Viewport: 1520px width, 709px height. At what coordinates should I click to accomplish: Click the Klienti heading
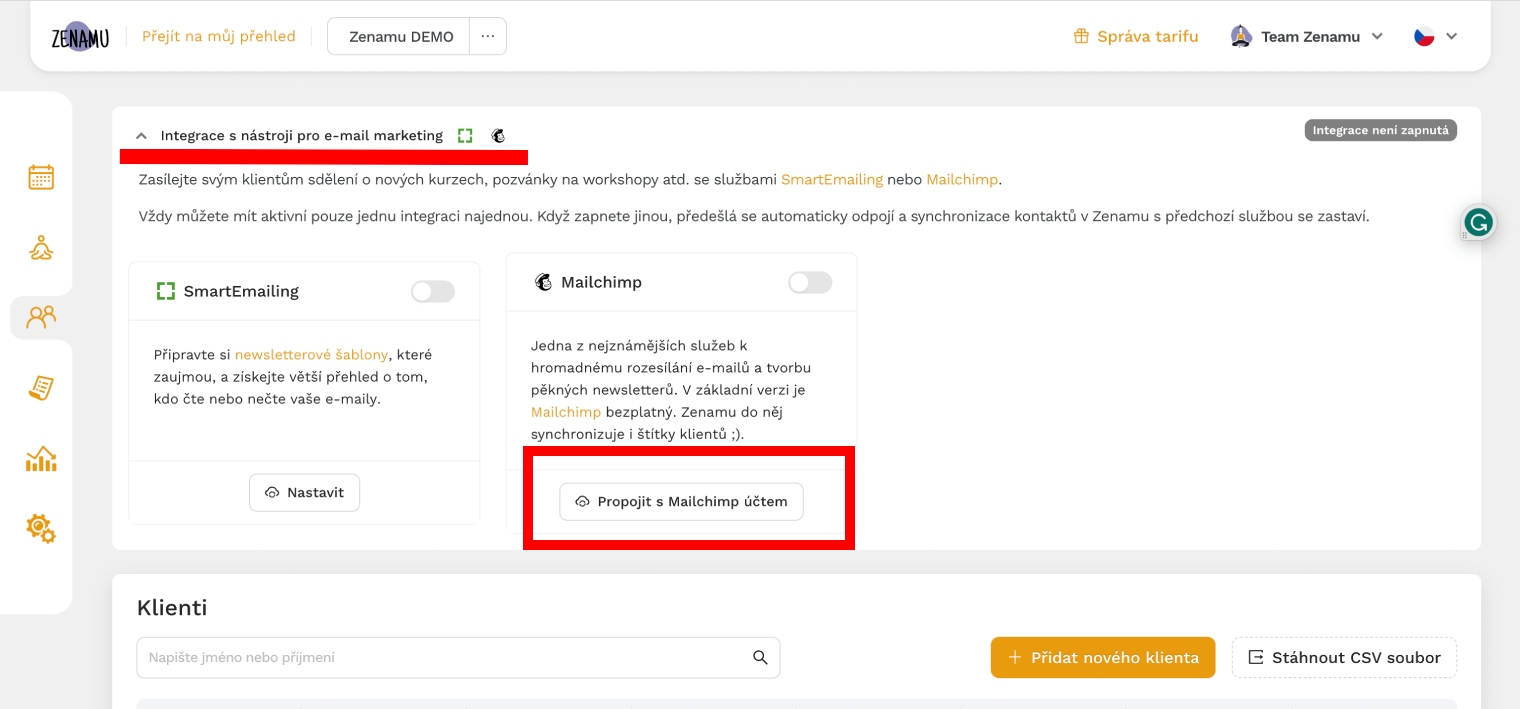[172, 607]
